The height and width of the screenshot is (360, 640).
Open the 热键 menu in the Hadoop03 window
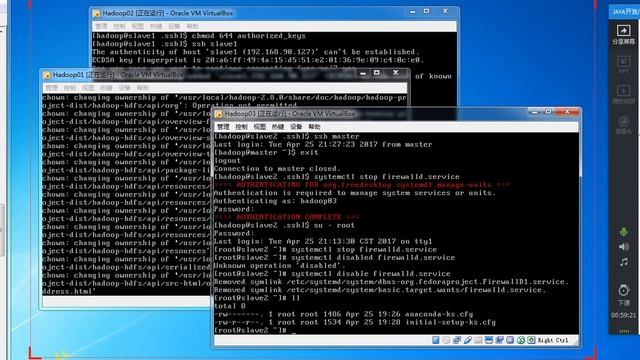(278, 127)
